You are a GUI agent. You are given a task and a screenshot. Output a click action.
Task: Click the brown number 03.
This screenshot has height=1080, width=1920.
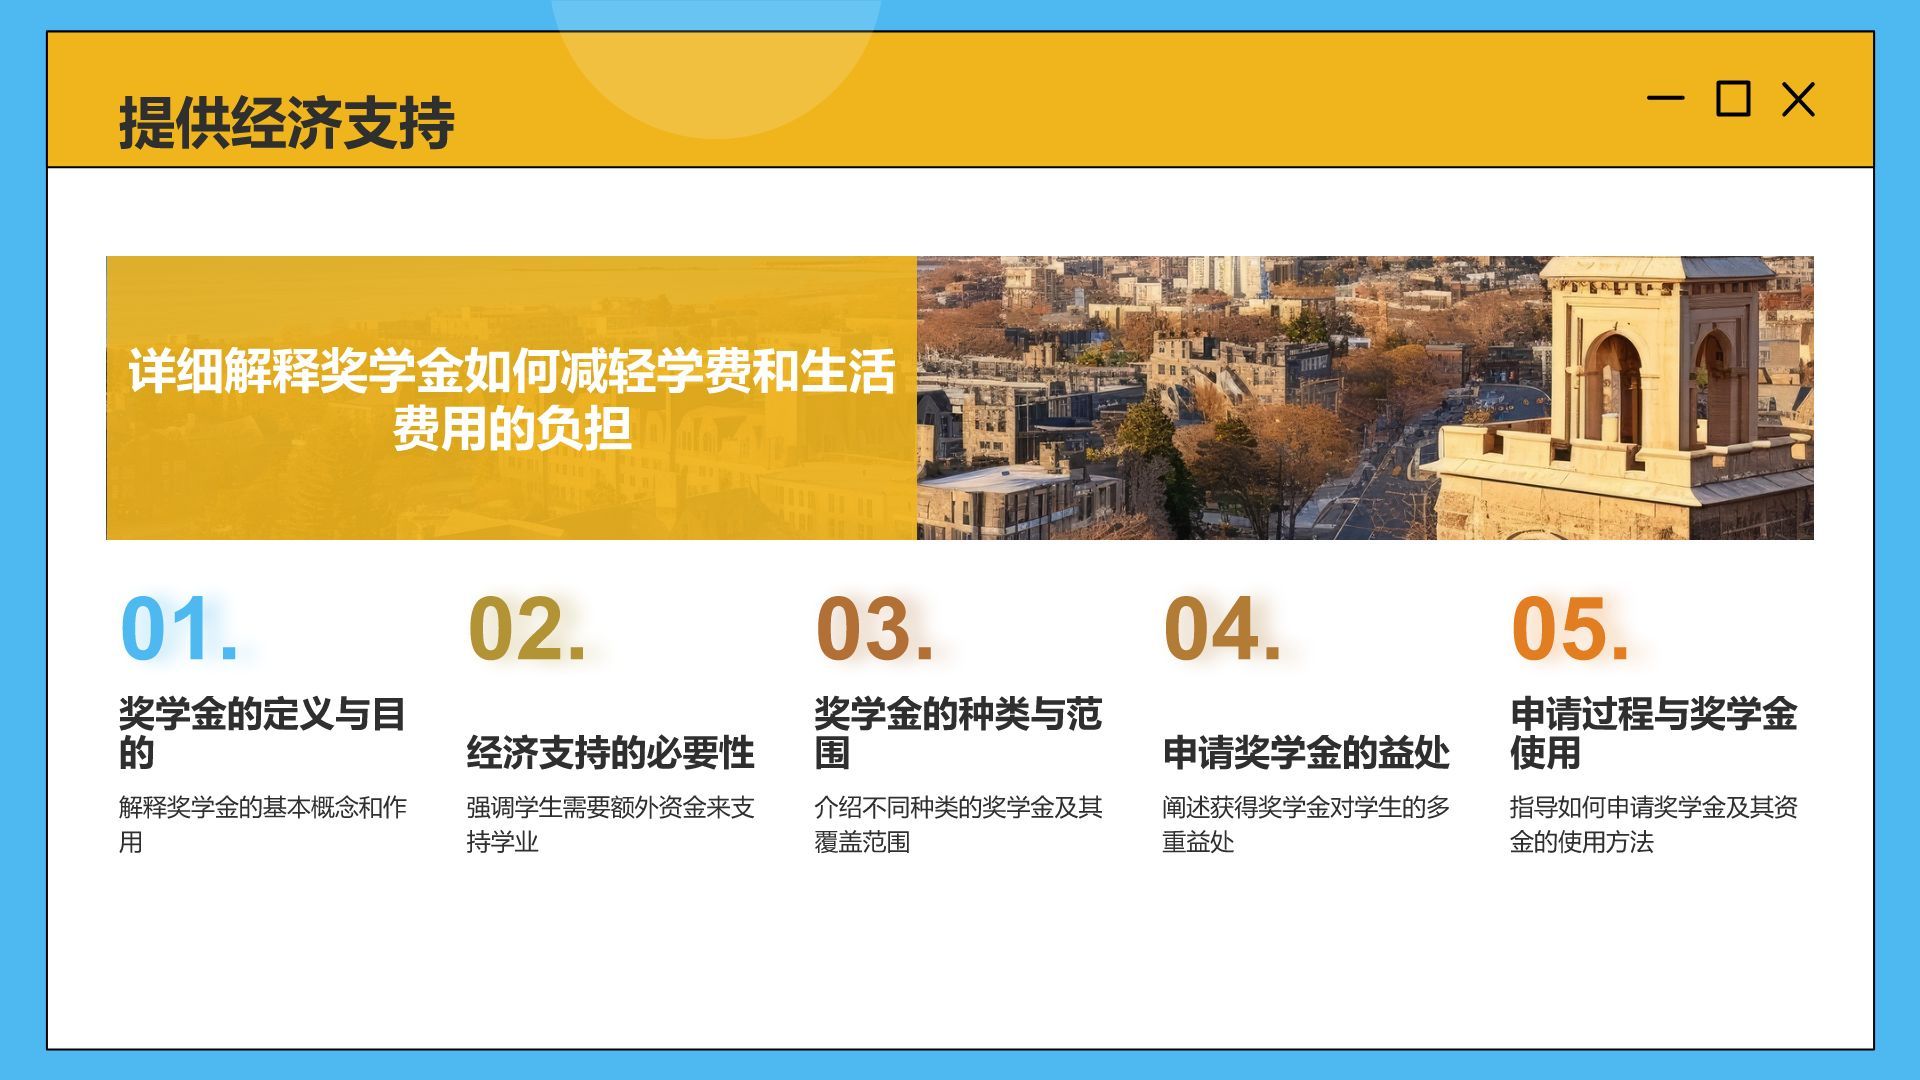[x=874, y=629]
